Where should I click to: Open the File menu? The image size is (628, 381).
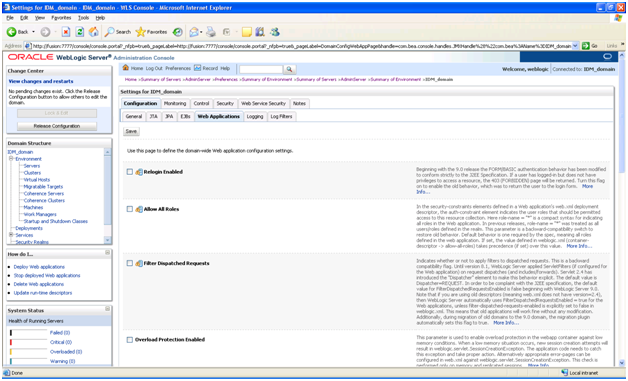point(10,18)
